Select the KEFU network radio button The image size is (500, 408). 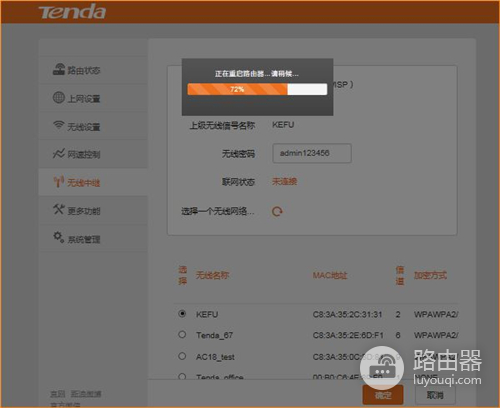coord(182,313)
